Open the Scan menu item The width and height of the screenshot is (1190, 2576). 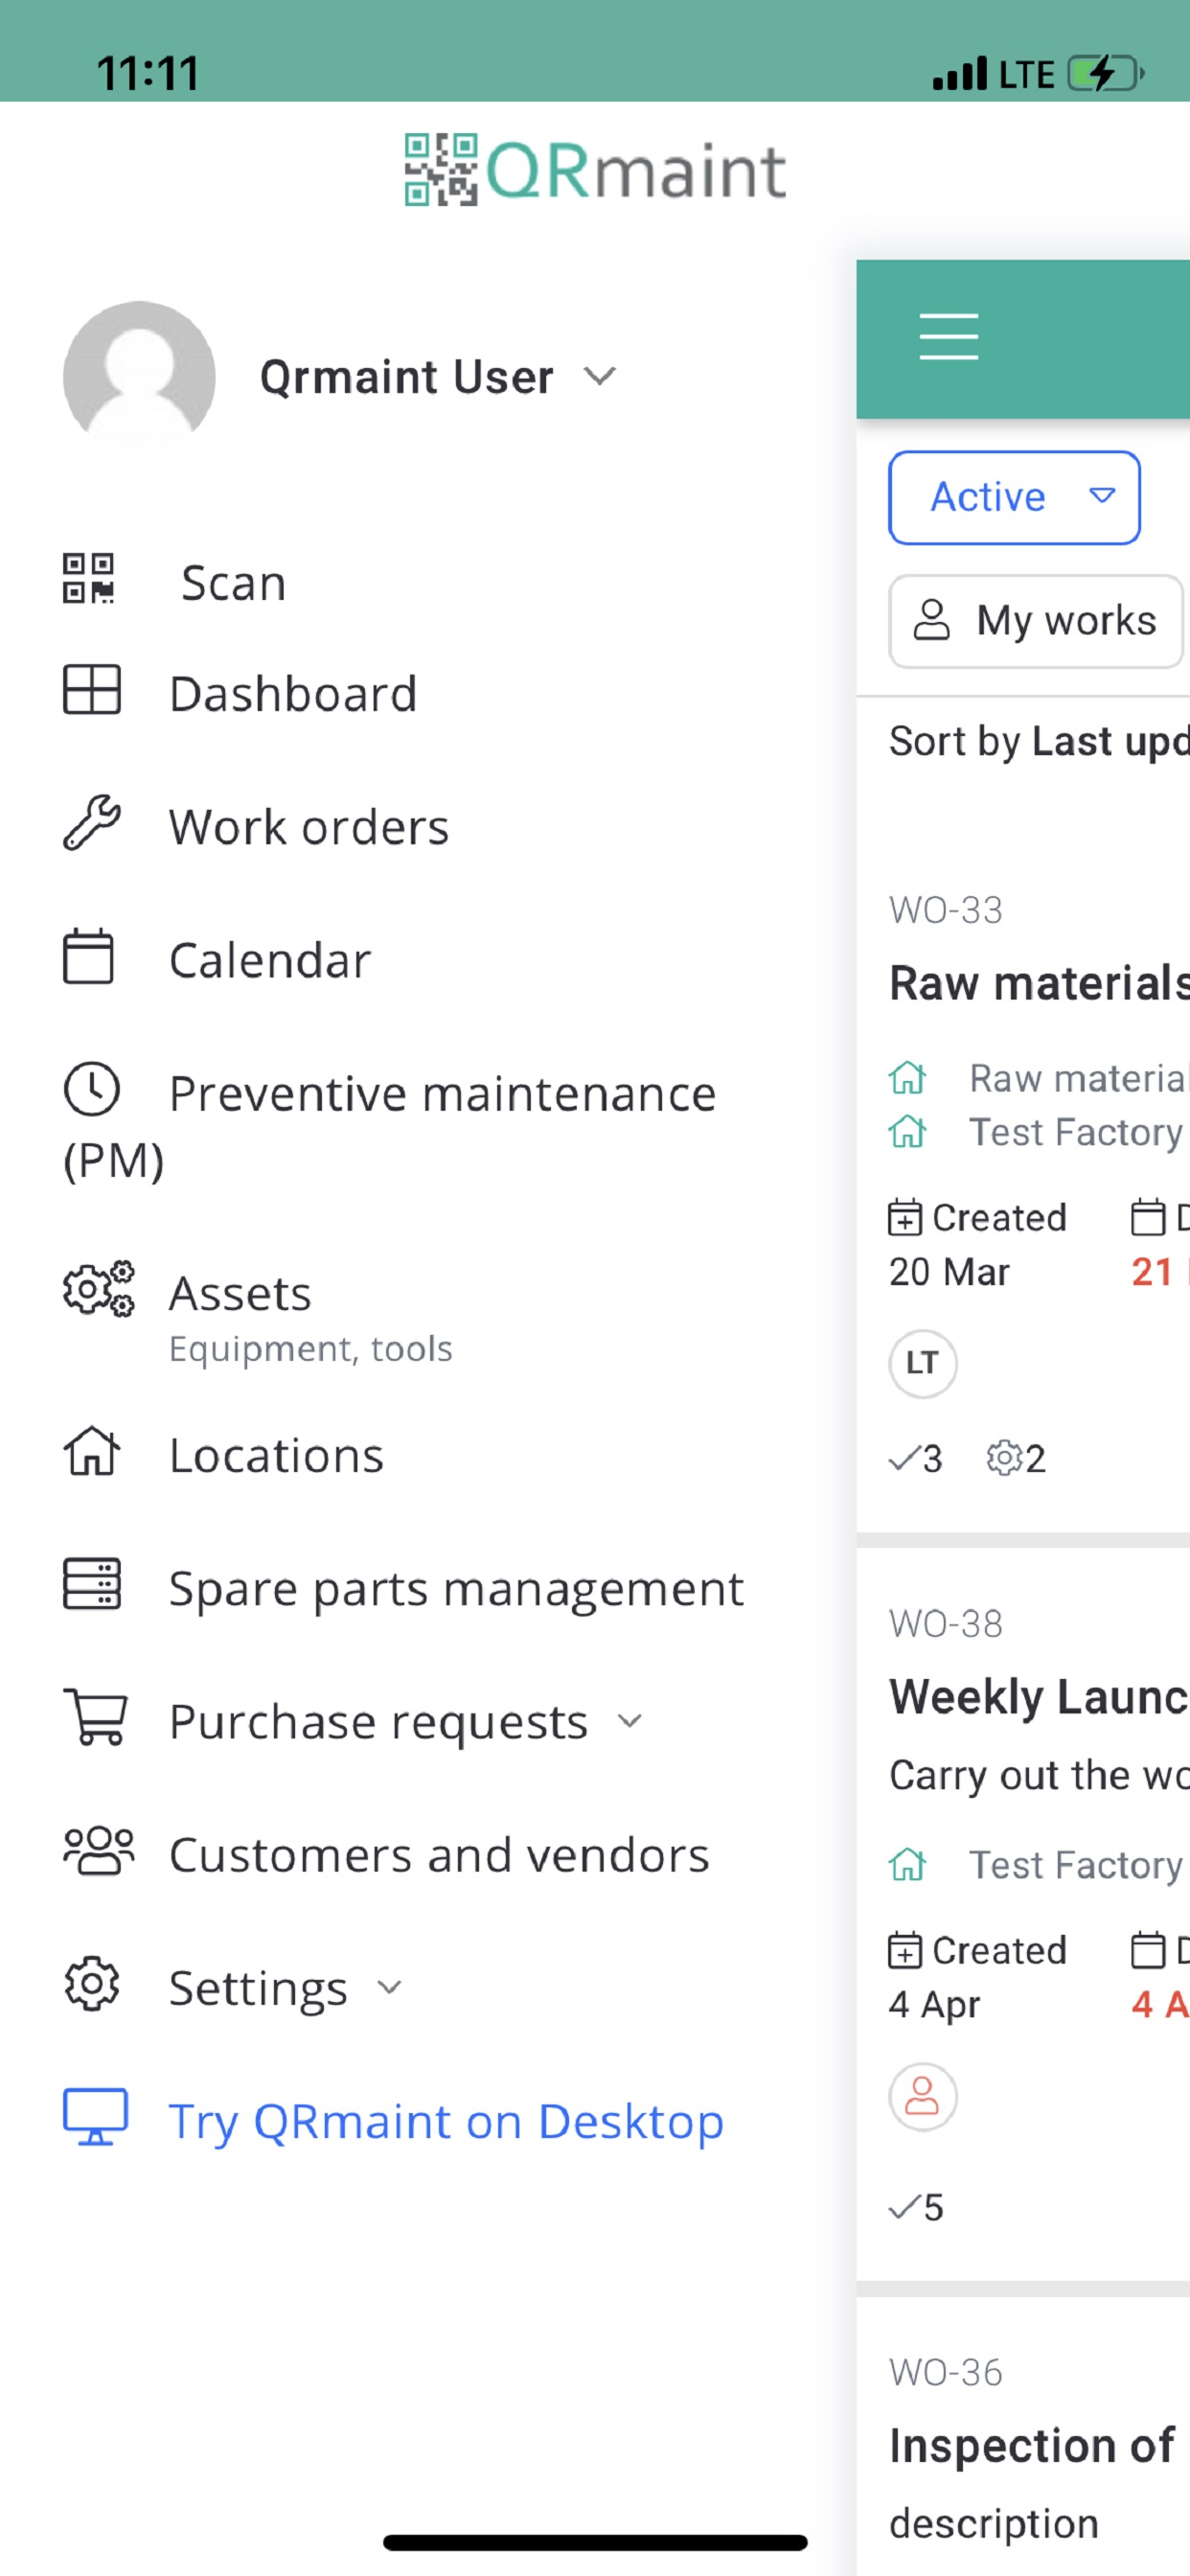(233, 582)
